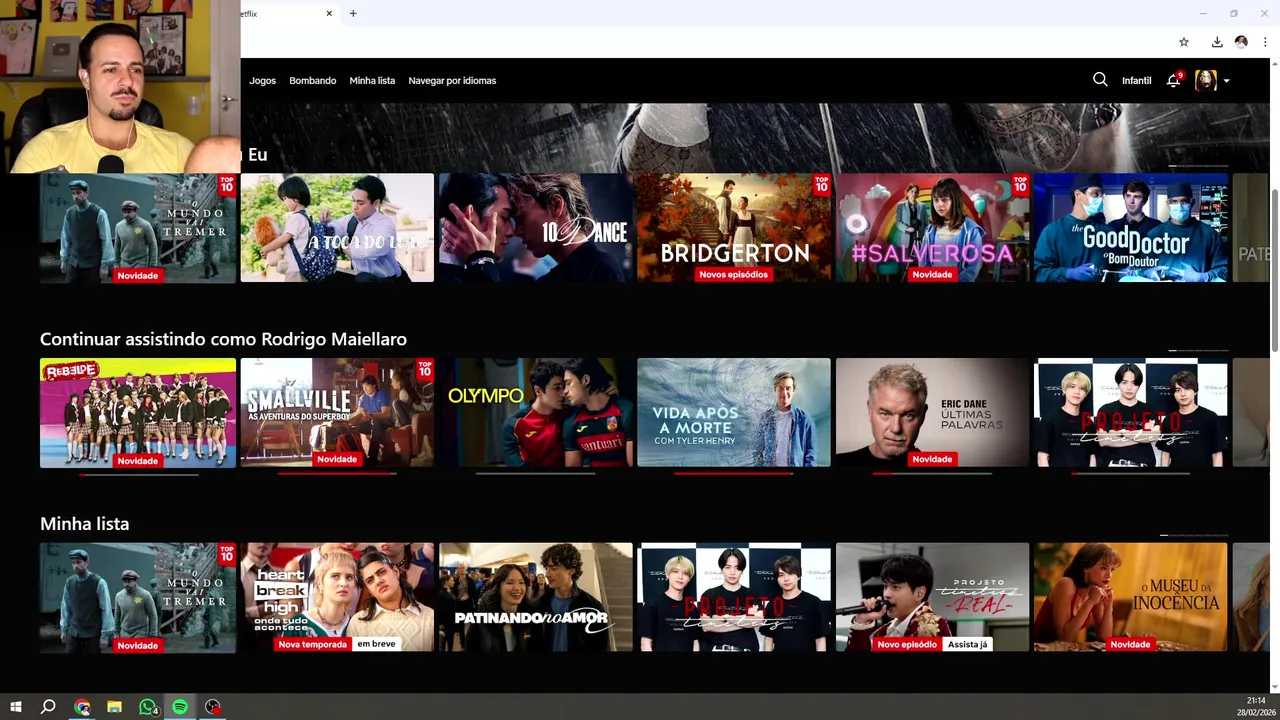Viewport: 1280px width, 720px height.
Task: Open Navegar por idiomas
Action: click(452, 80)
